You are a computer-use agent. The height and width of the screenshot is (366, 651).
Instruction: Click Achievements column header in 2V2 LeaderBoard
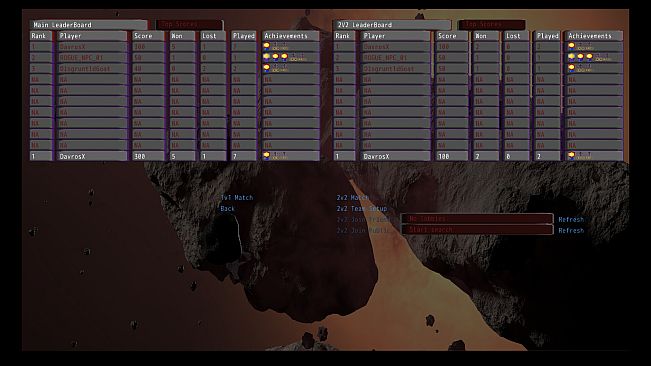(595, 36)
